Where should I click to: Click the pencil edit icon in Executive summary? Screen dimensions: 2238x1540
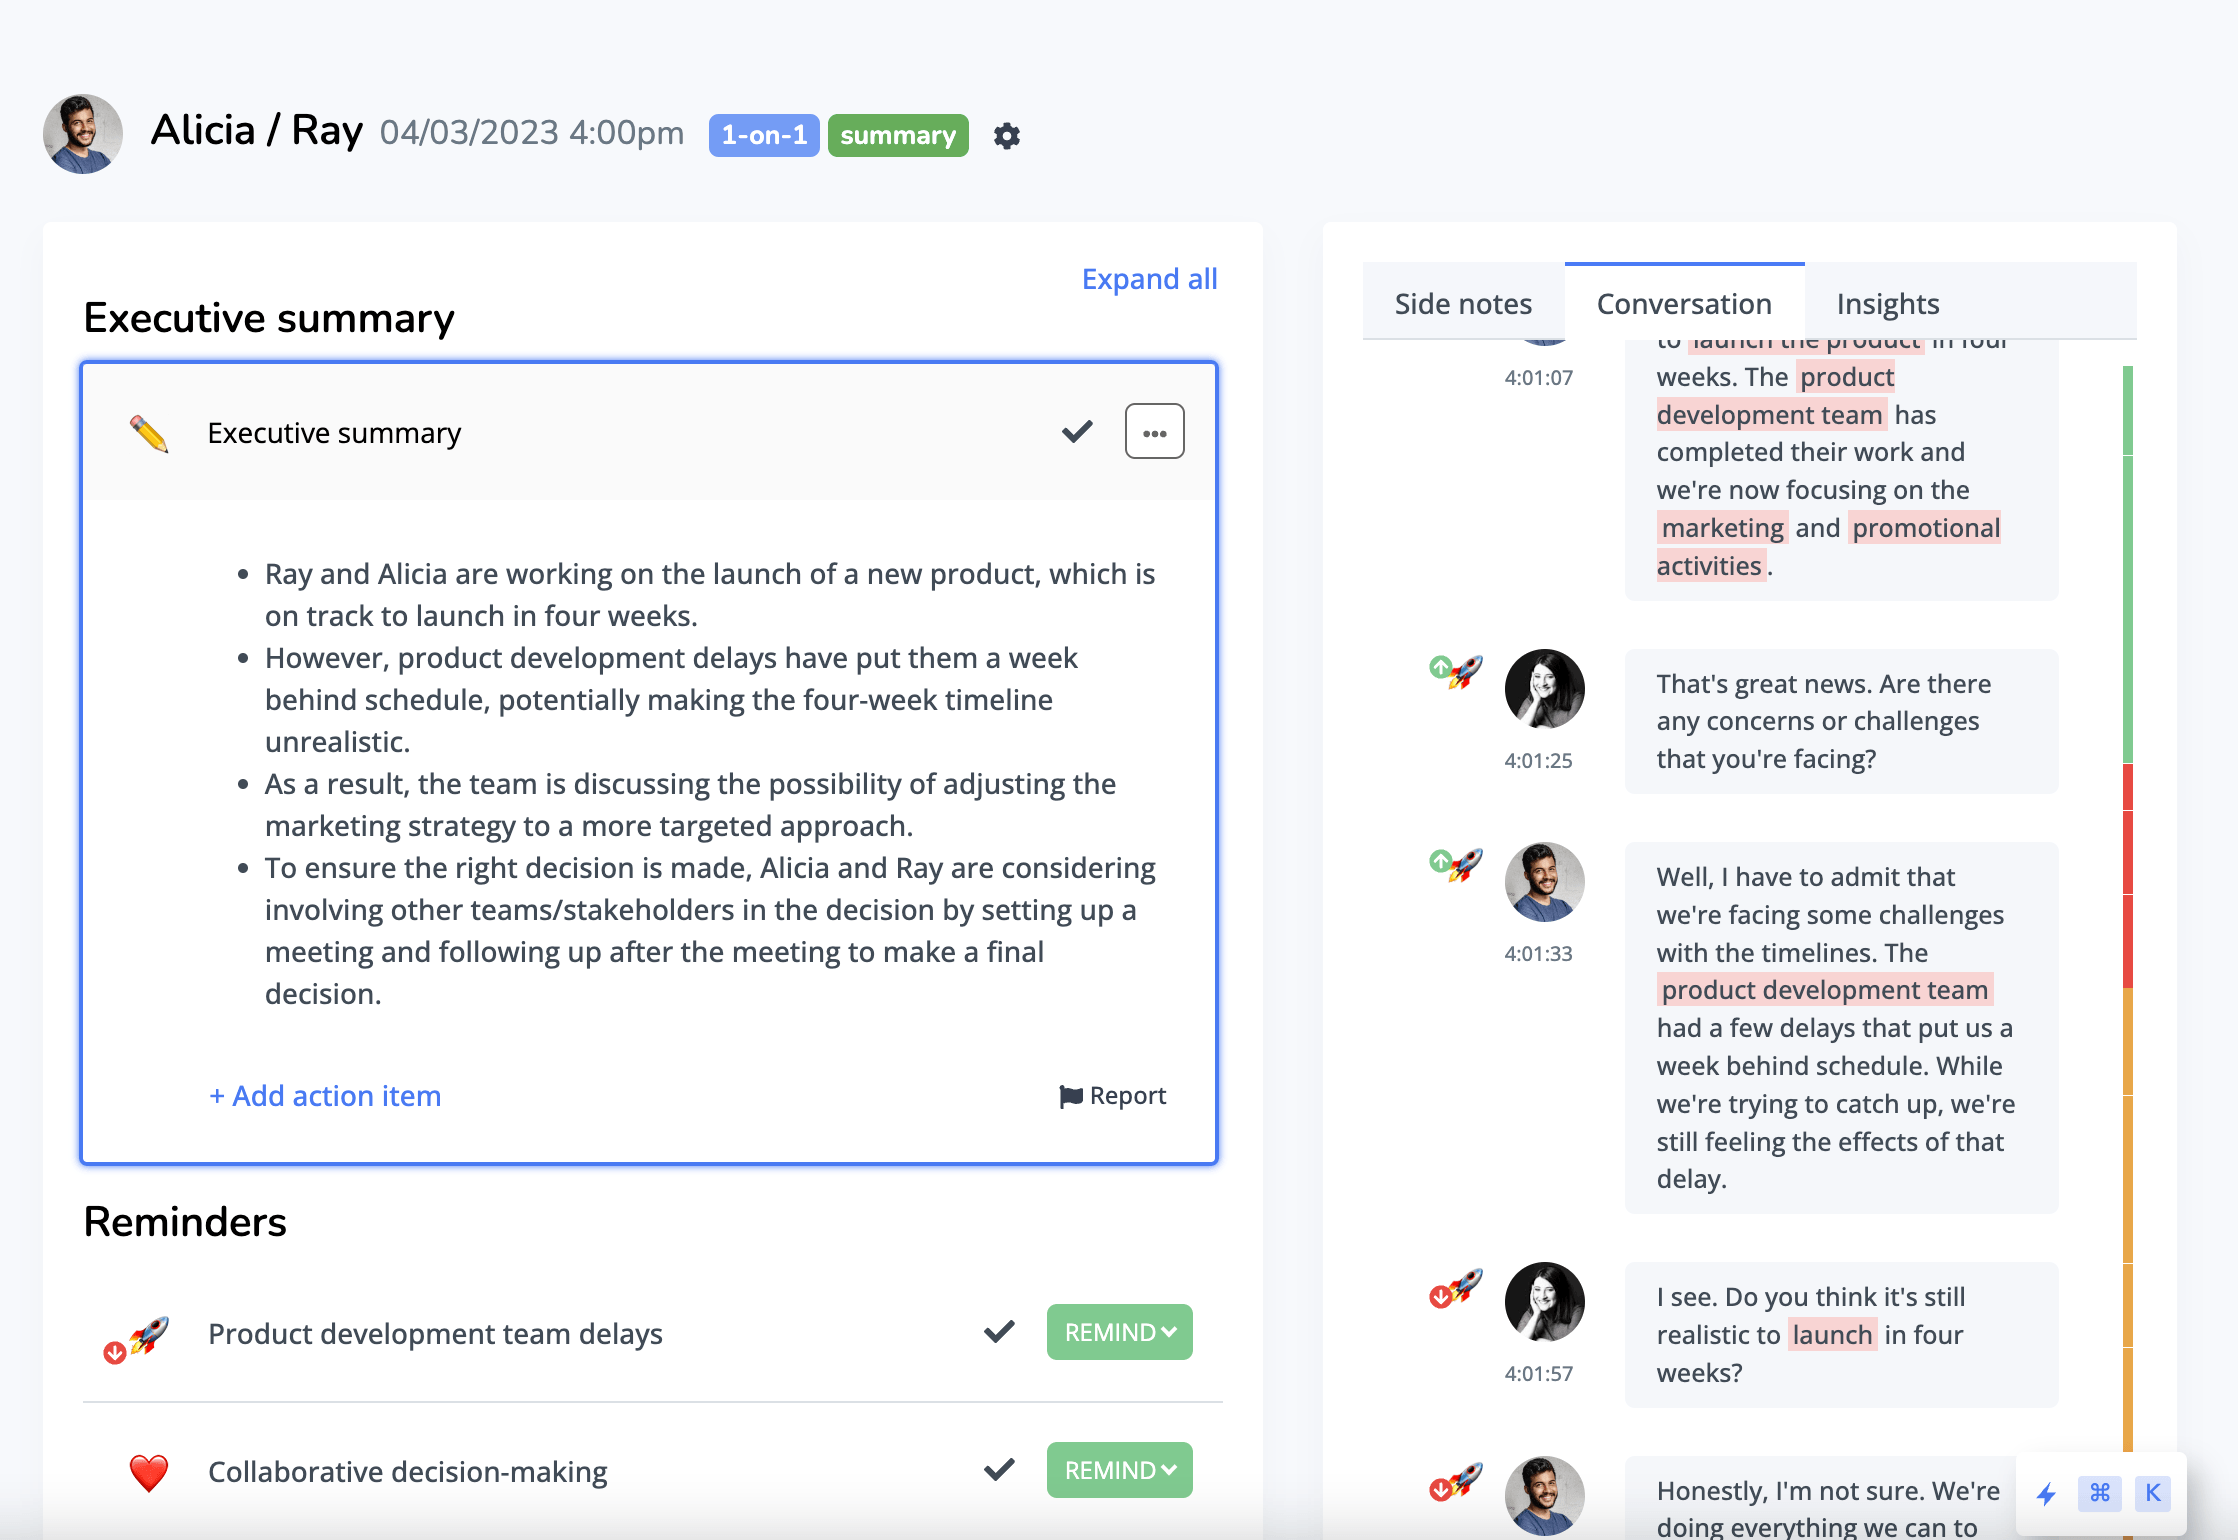[x=149, y=433]
